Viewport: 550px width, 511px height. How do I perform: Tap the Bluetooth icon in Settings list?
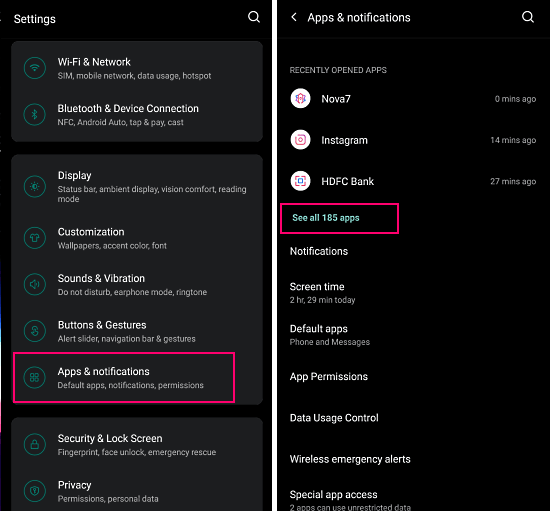tap(34, 115)
